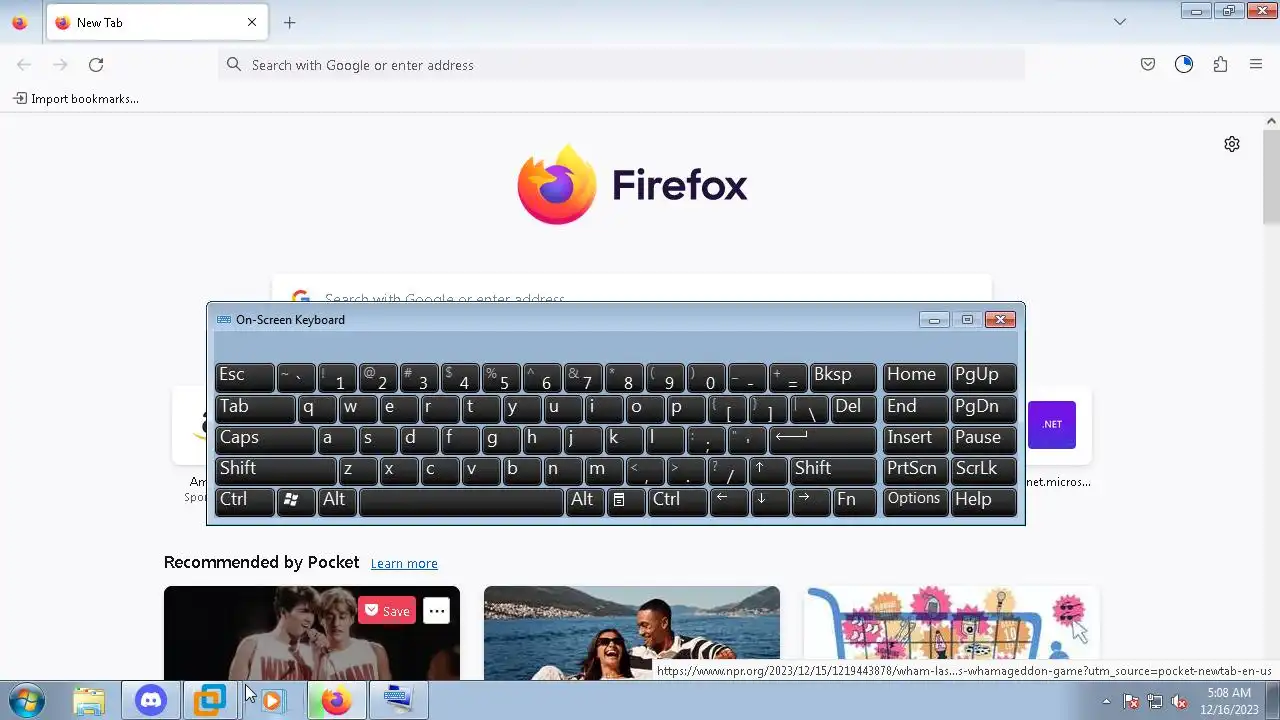
Task: Open Options on the On-Screen Keyboard
Action: [x=914, y=501]
